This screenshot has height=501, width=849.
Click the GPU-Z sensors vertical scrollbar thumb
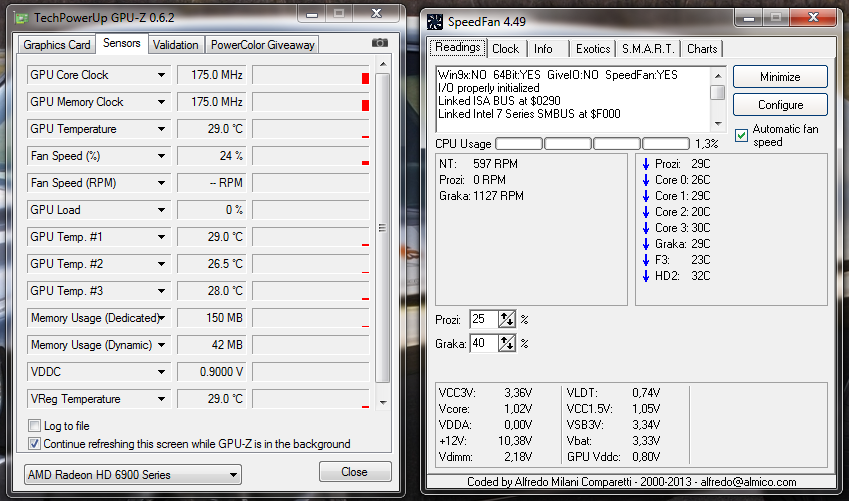pyautogui.click(x=382, y=228)
